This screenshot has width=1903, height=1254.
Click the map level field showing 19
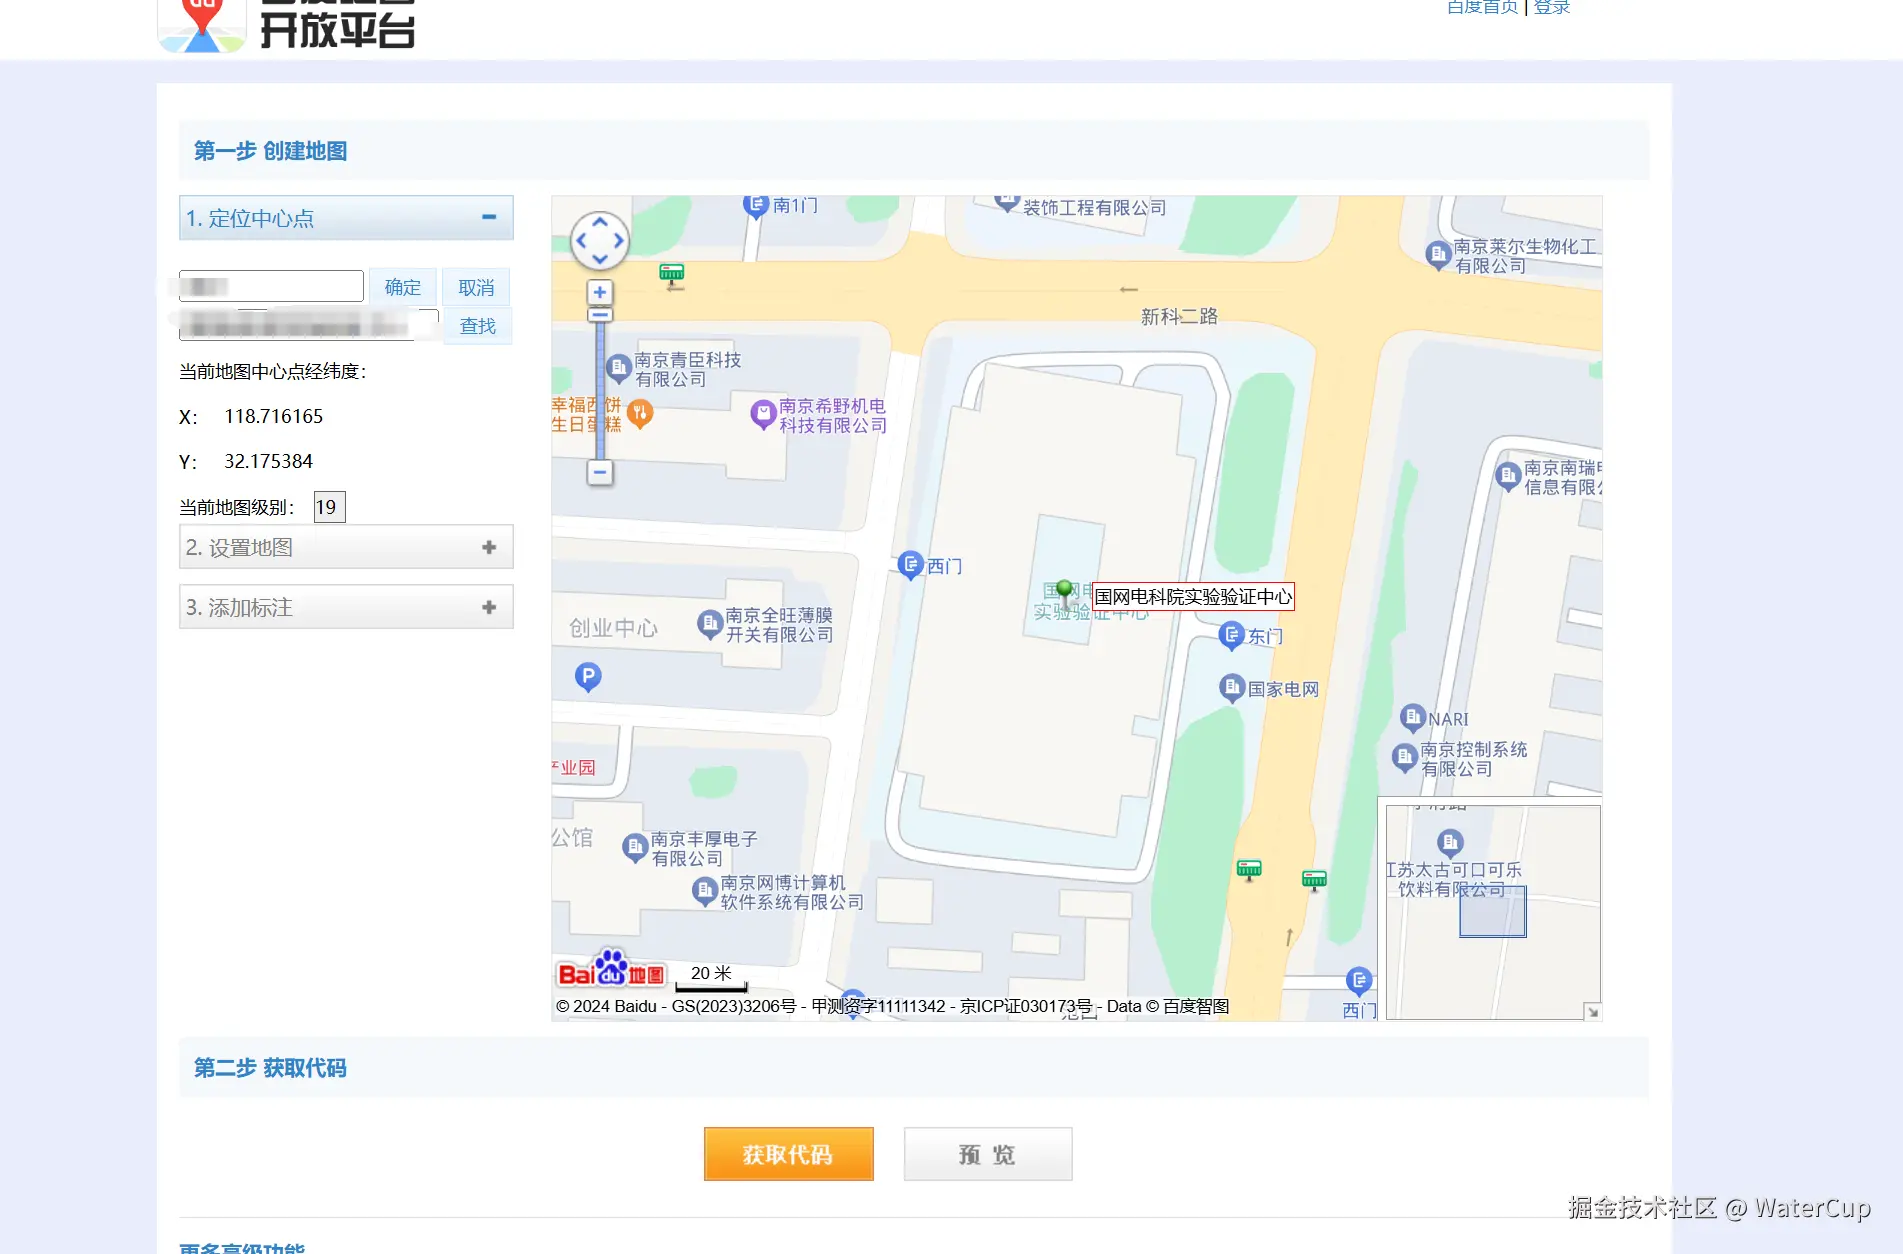(x=329, y=507)
